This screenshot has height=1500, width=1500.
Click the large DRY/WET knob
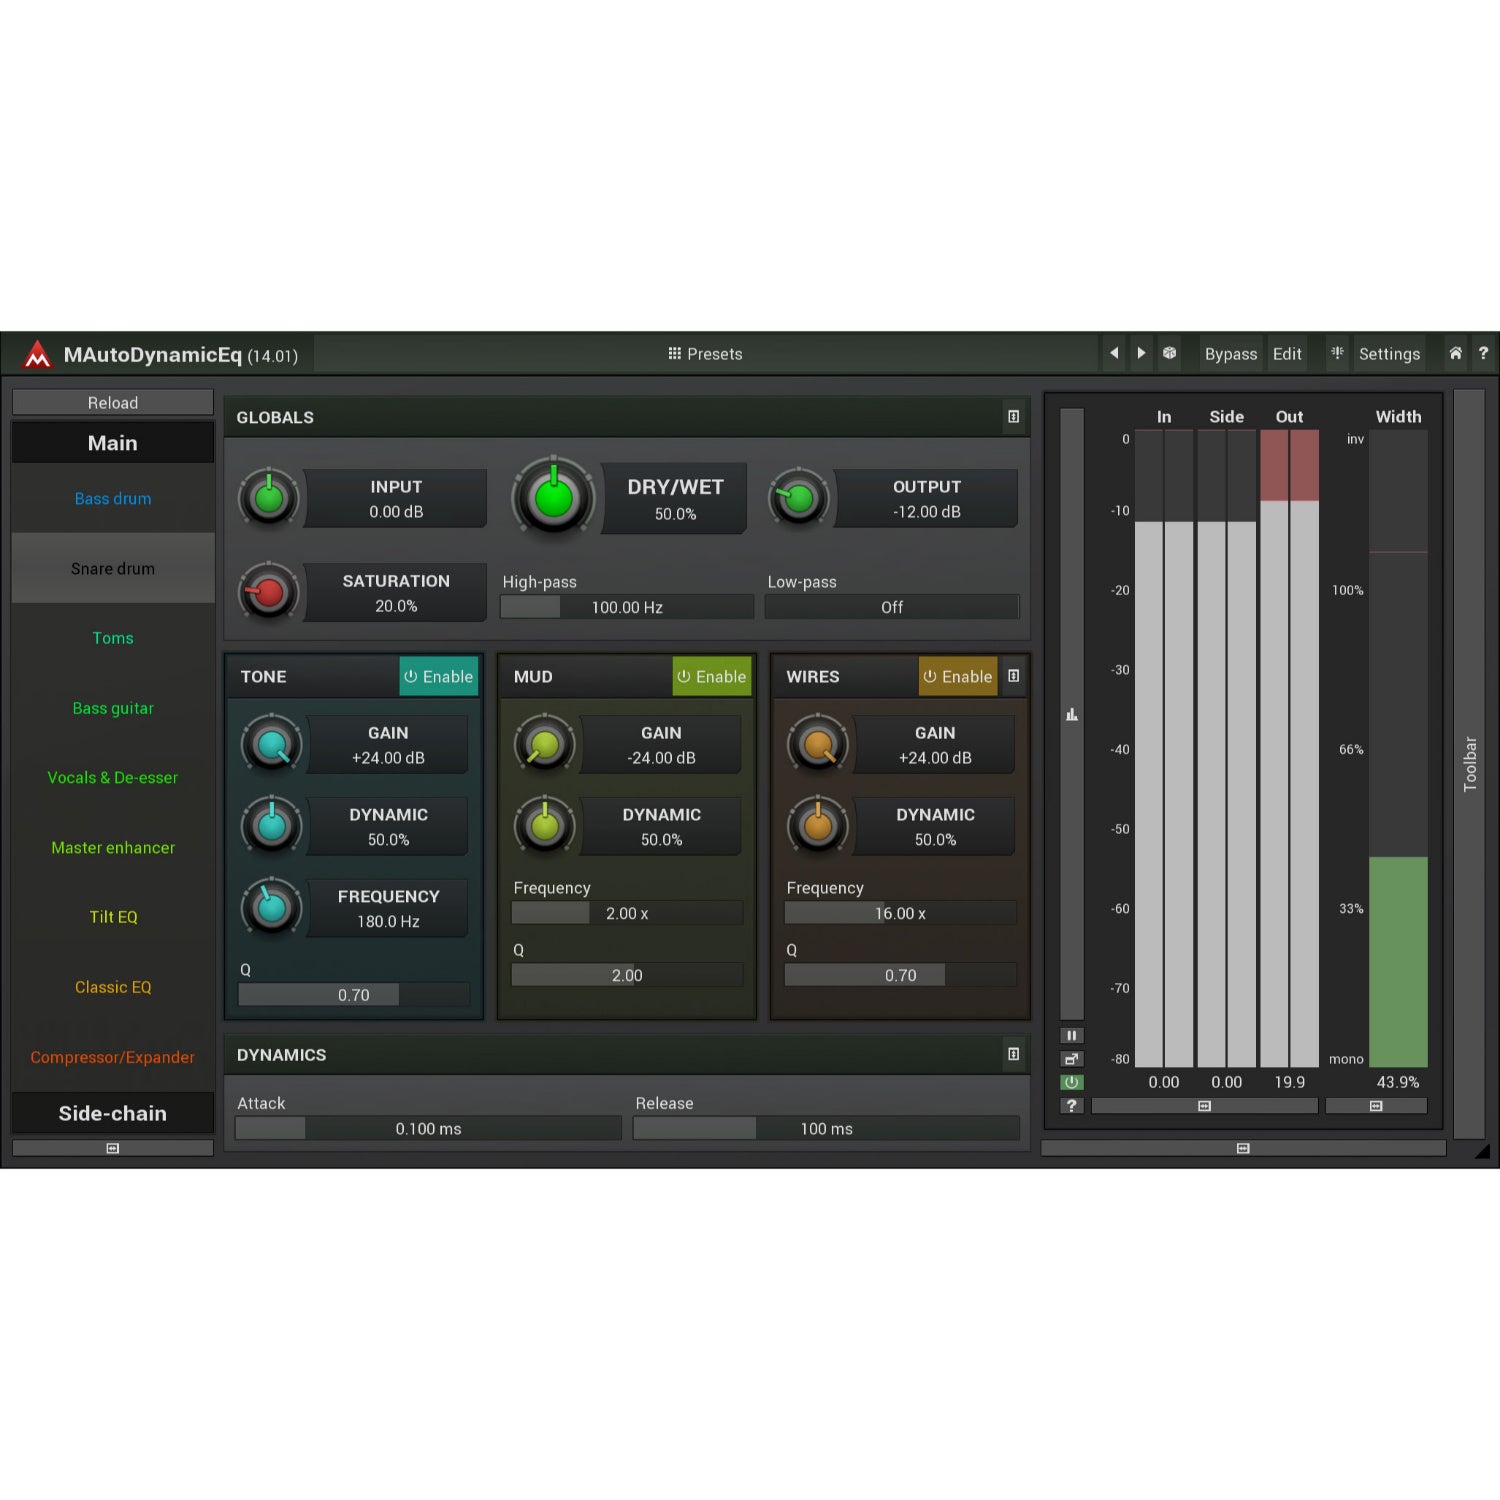click(x=553, y=497)
